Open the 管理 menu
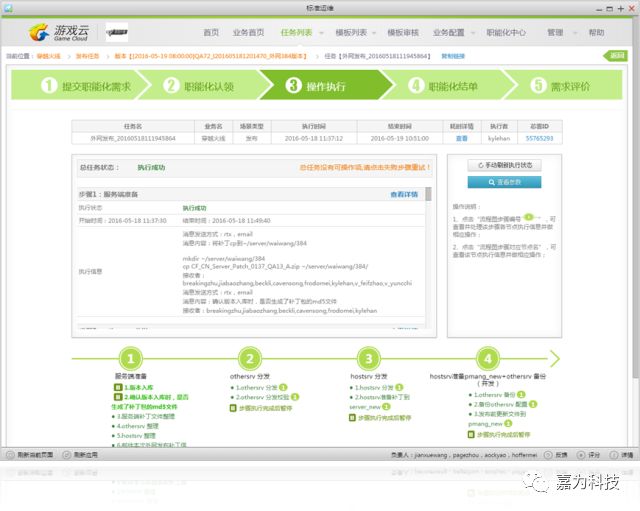 click(555, 33)
